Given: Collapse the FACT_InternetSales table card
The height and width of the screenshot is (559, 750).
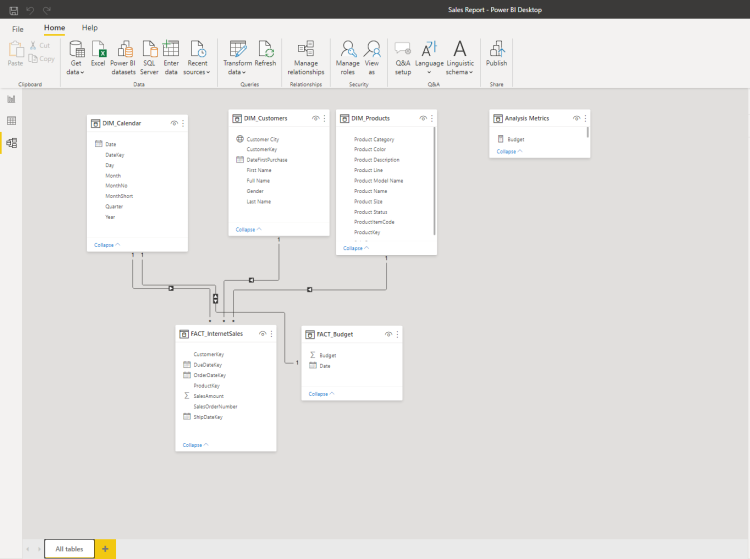Looking at the screenshot, I should (196, 445).
